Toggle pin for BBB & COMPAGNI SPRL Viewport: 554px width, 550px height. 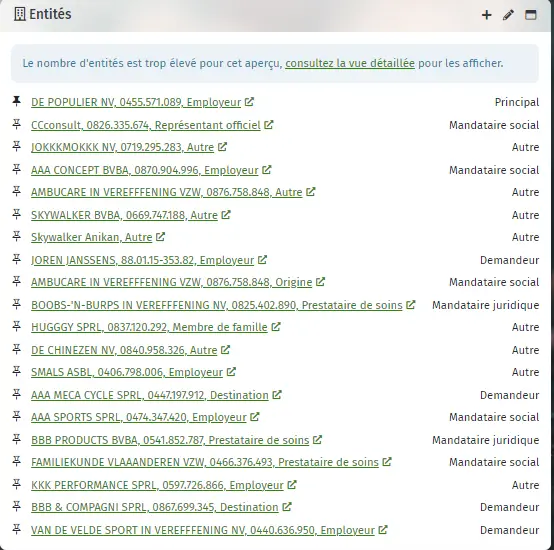[17, 507]
